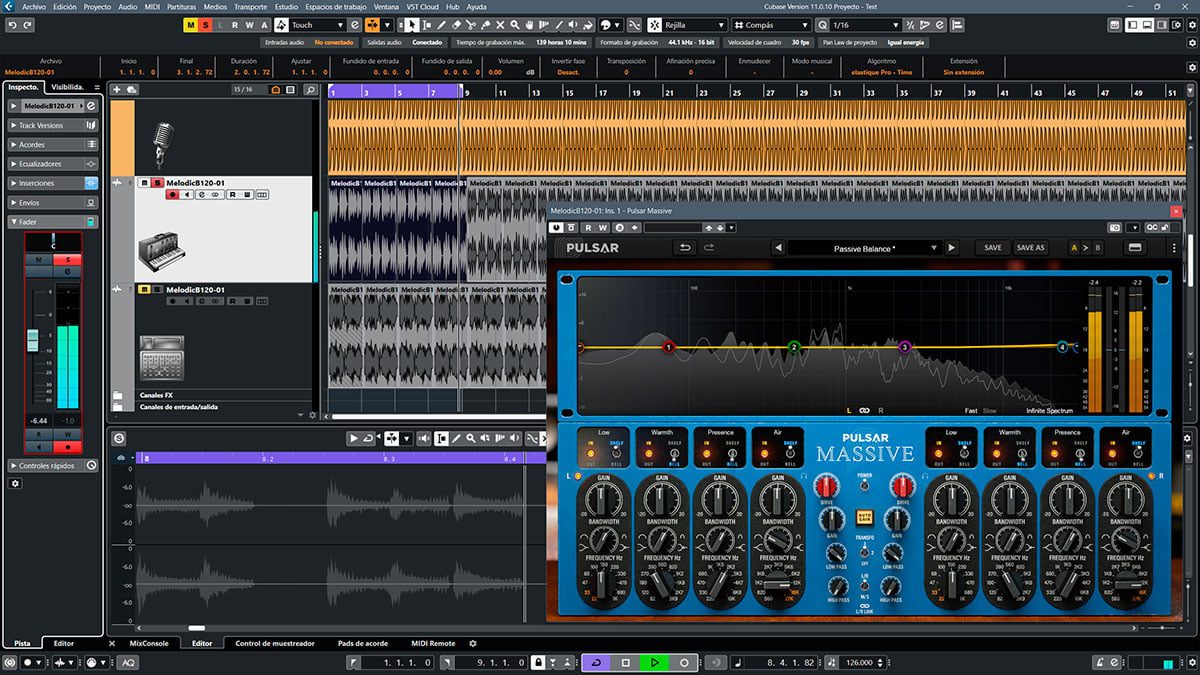Switch to Control de muestreador tab
Viewport: 1200px width, 675px height.
(x=275, y=643)
